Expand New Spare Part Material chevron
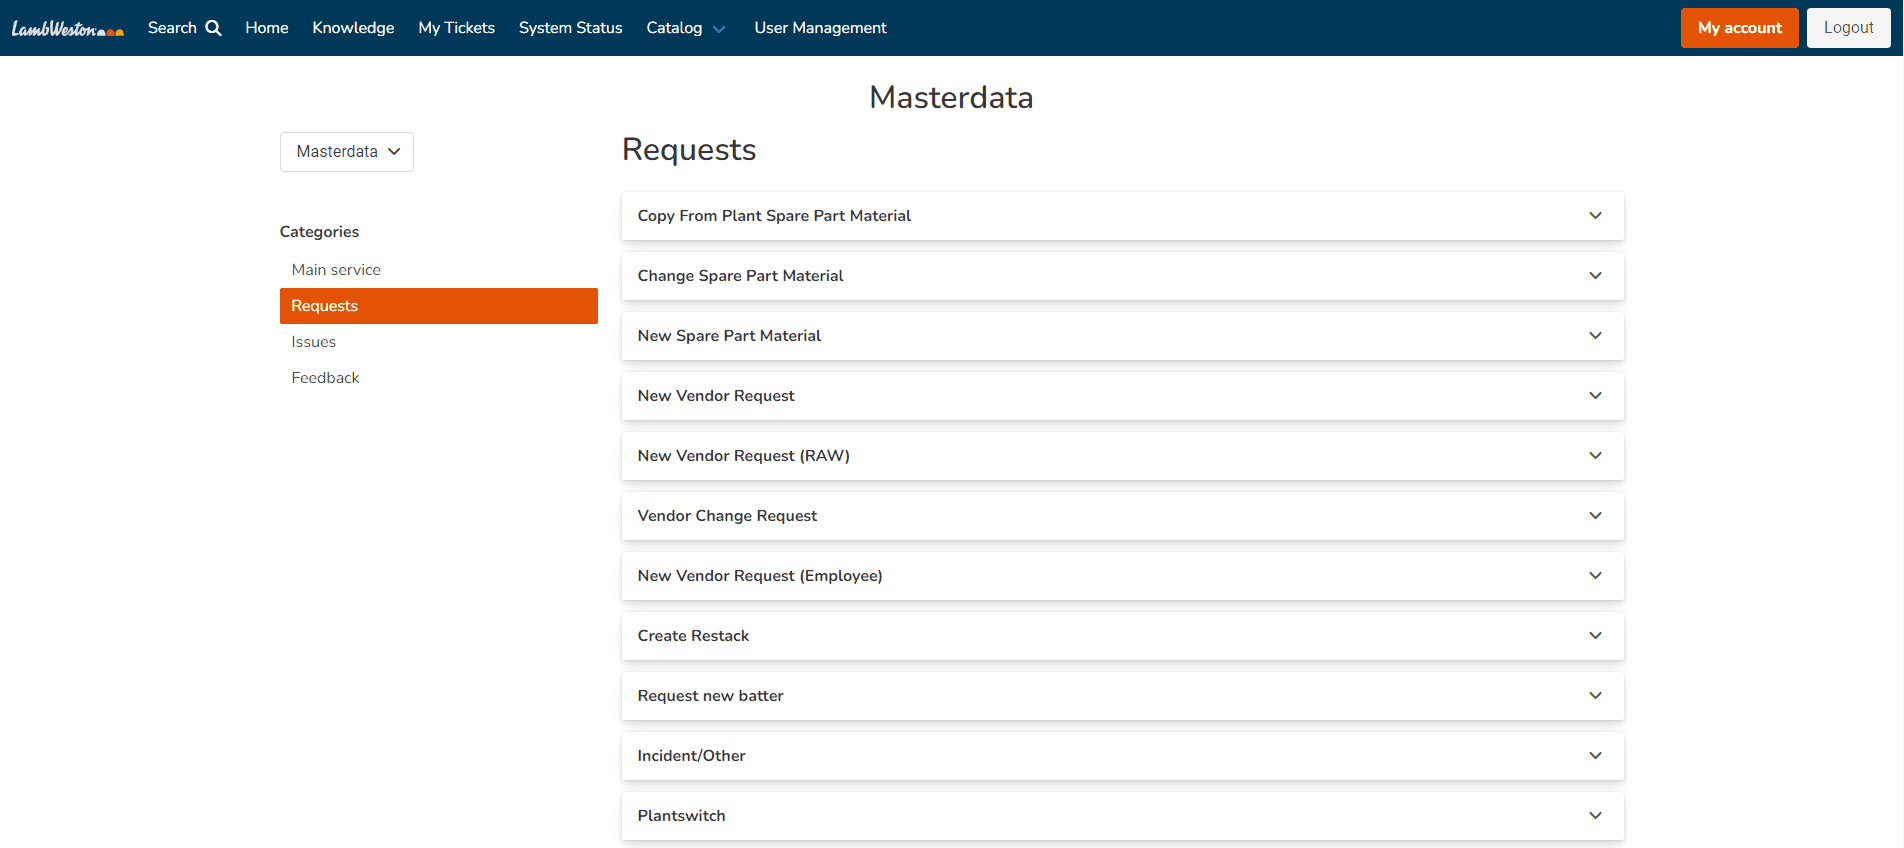This screenshot has height=848, width=1904. (x=1595, y=336)
